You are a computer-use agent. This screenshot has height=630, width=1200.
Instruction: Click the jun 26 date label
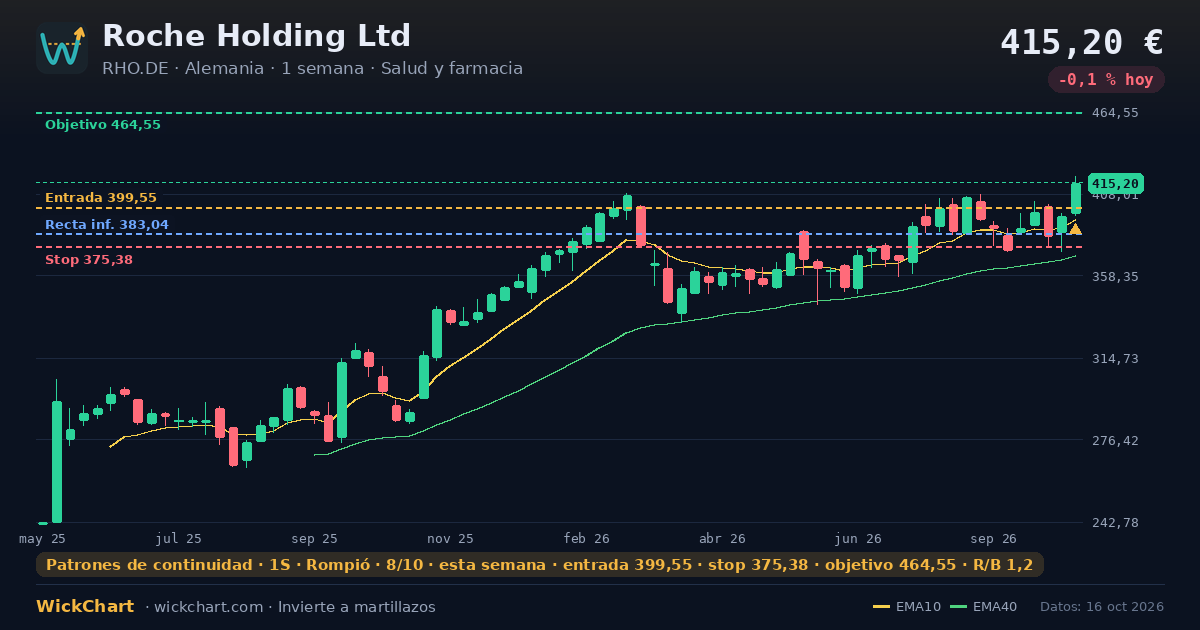(x=859, y=538)
